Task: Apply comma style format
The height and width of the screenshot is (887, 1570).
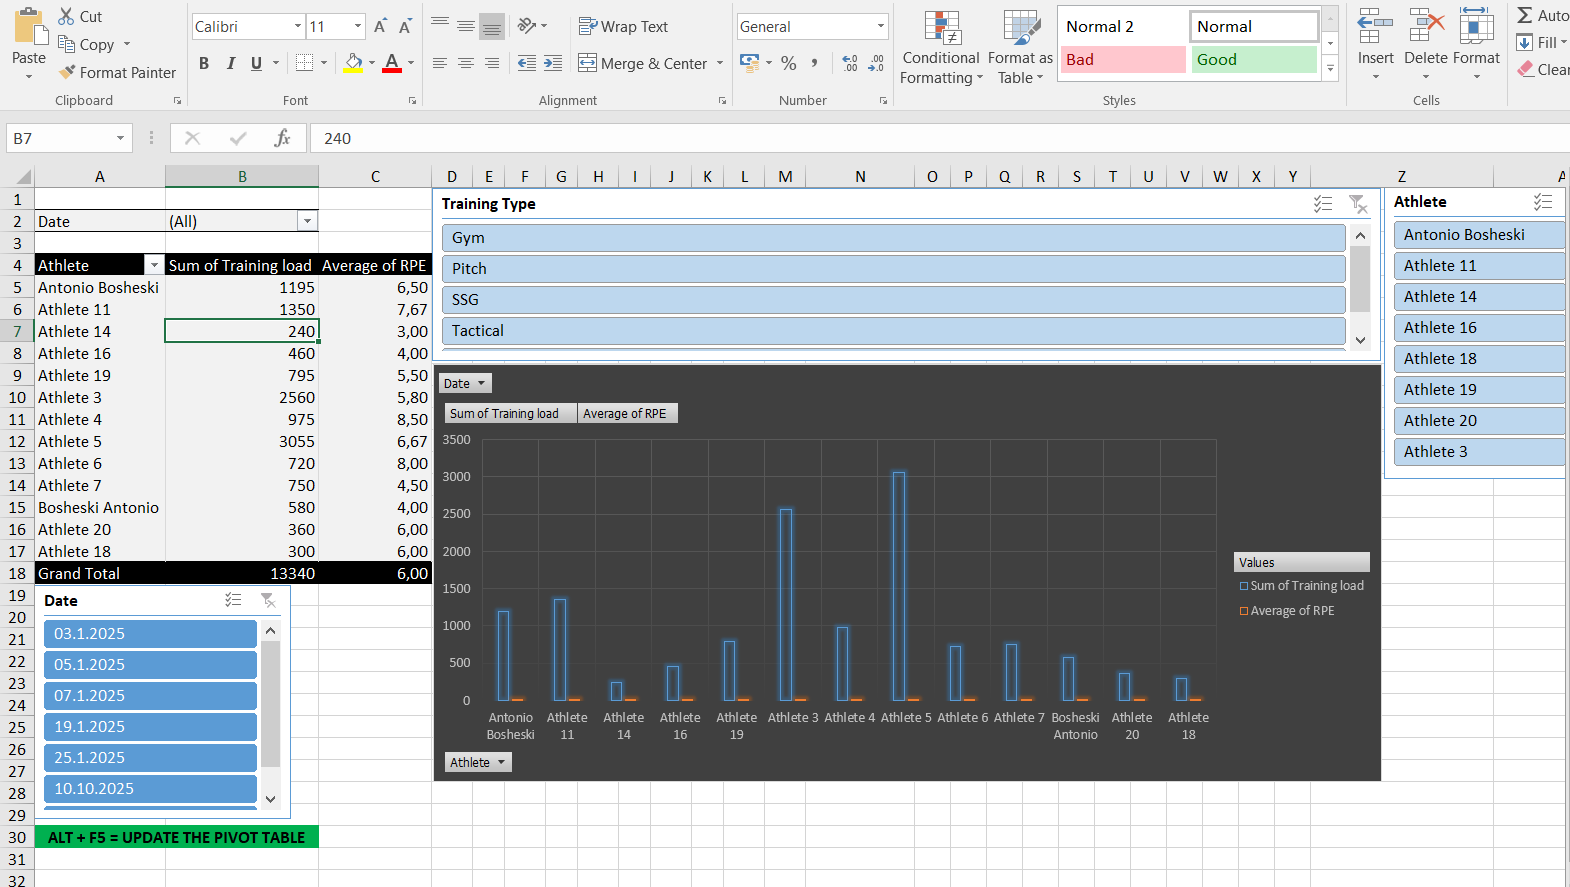Action: point(815,63)
